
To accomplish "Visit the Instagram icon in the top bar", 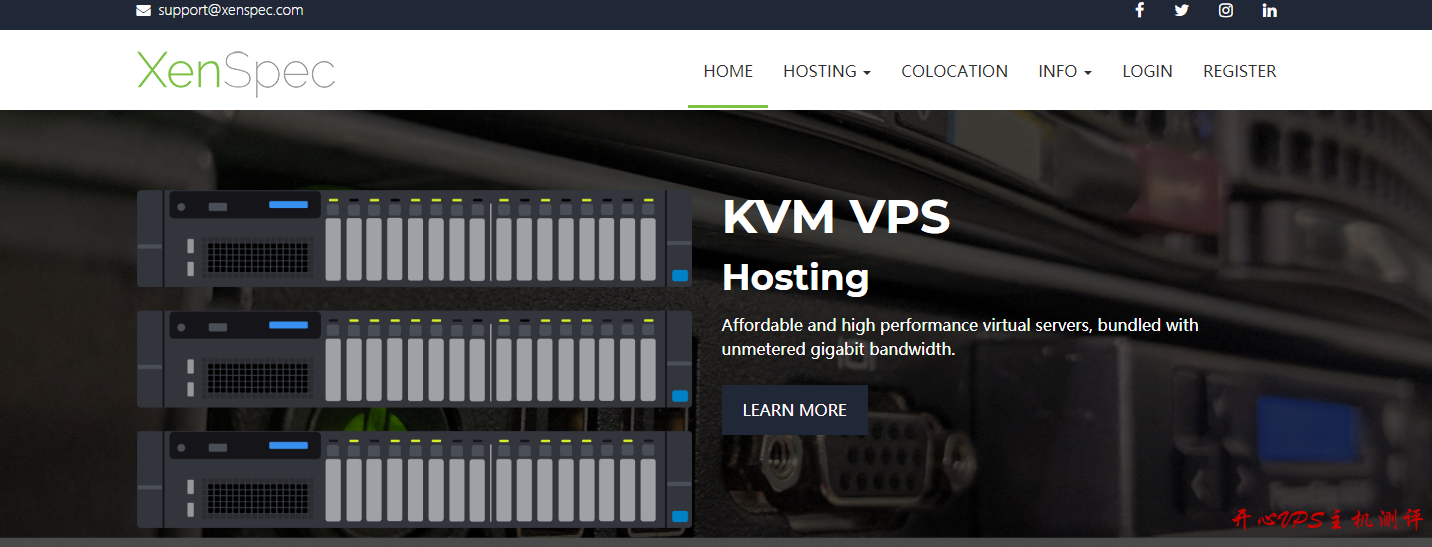I will pyautogui.click(x=1226, y=11).
